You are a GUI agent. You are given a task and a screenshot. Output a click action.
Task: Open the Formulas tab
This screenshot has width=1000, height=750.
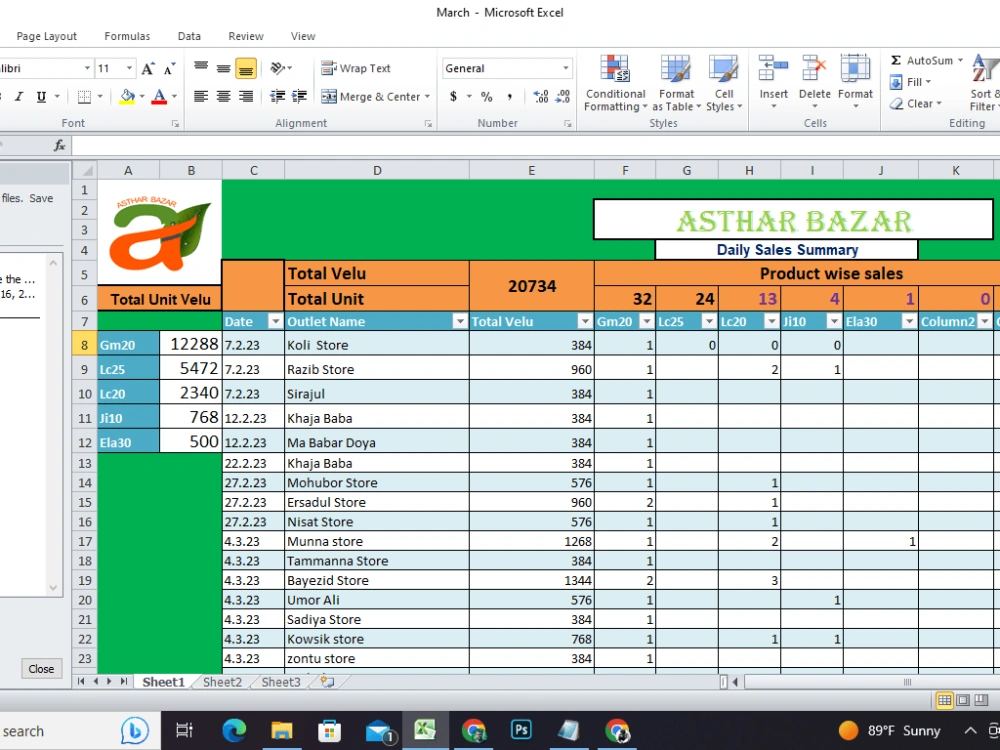tap(127, 36)
